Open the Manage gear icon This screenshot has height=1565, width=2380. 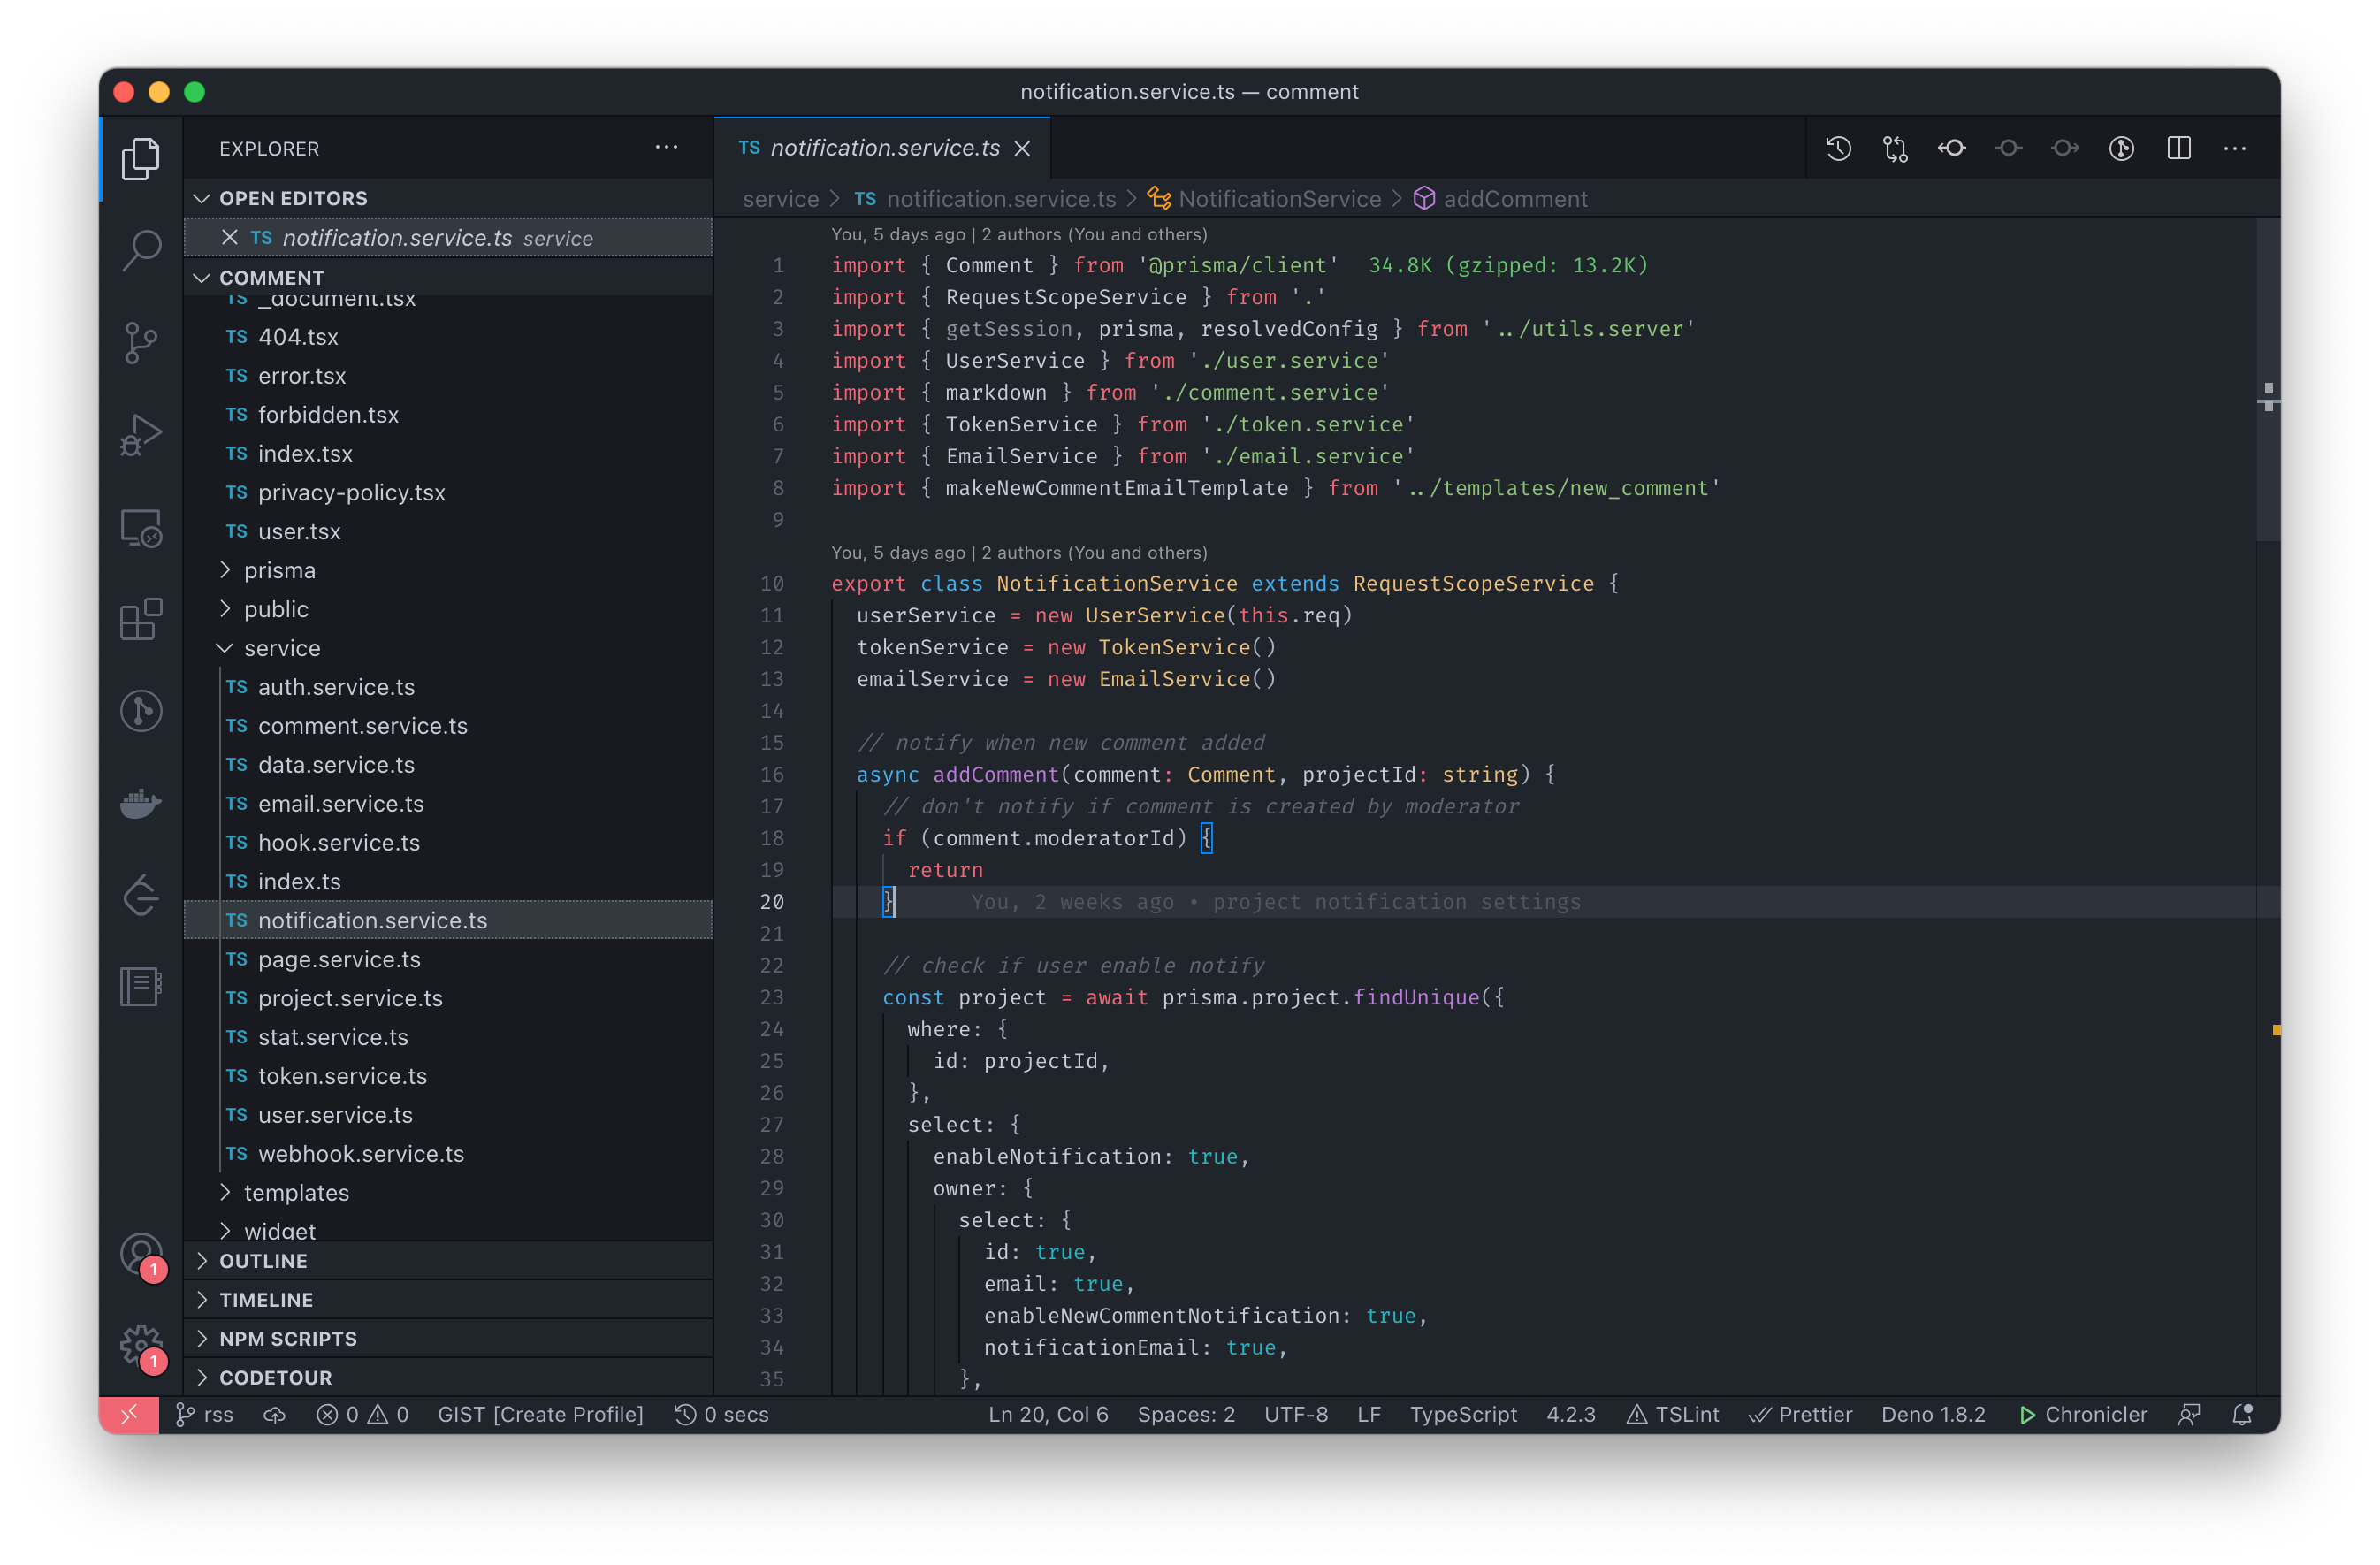click(141, 1345)
